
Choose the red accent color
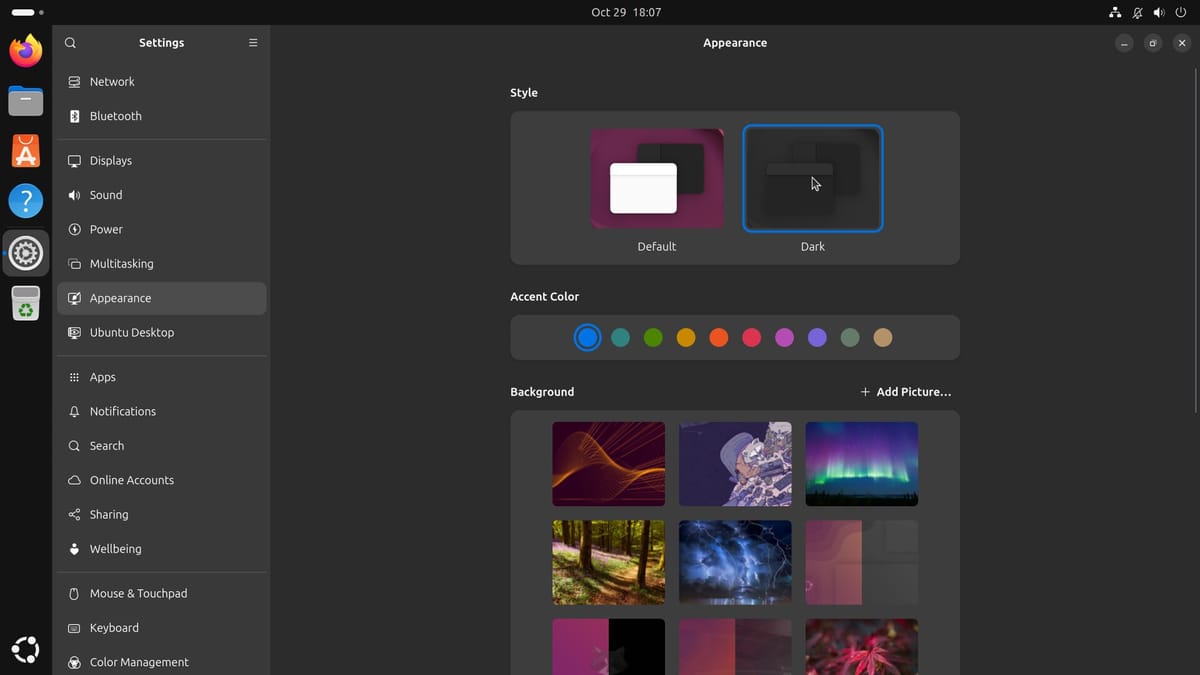coord(752,338)
